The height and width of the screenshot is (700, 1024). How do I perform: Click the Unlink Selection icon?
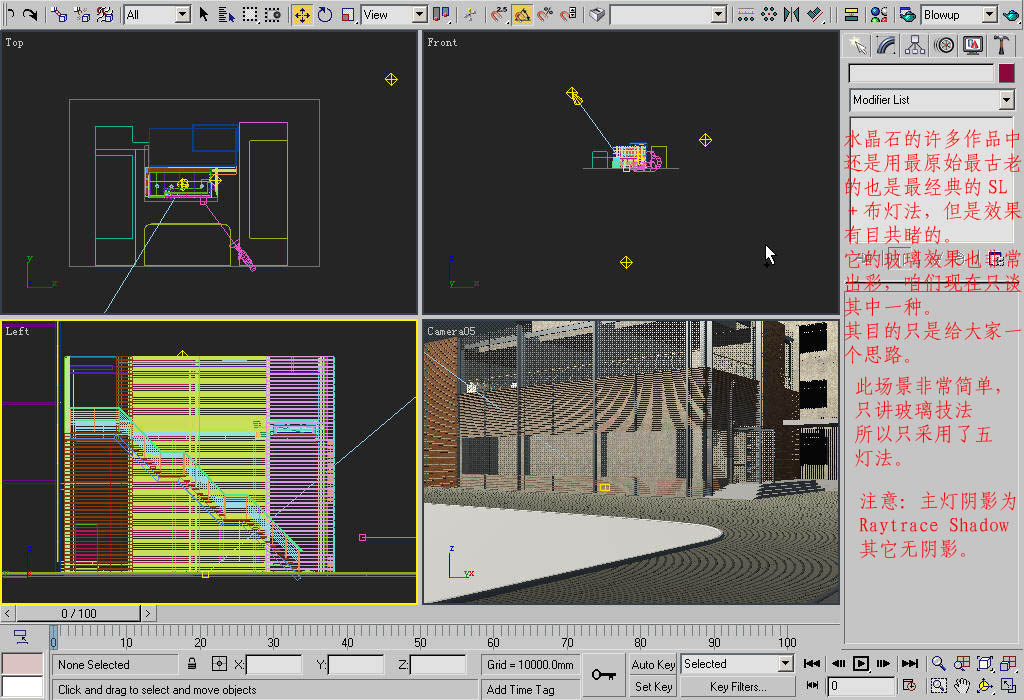pos(82,14)
